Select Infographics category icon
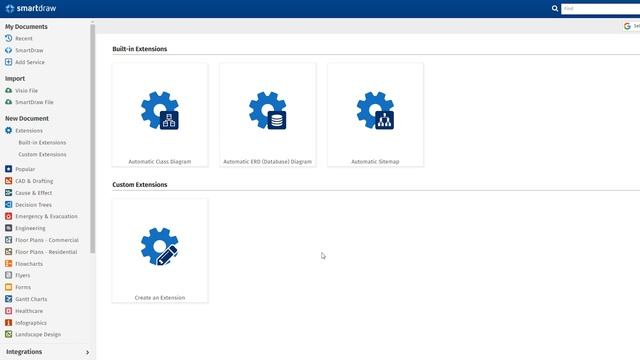The image size is (640, 360). (9, 323)
